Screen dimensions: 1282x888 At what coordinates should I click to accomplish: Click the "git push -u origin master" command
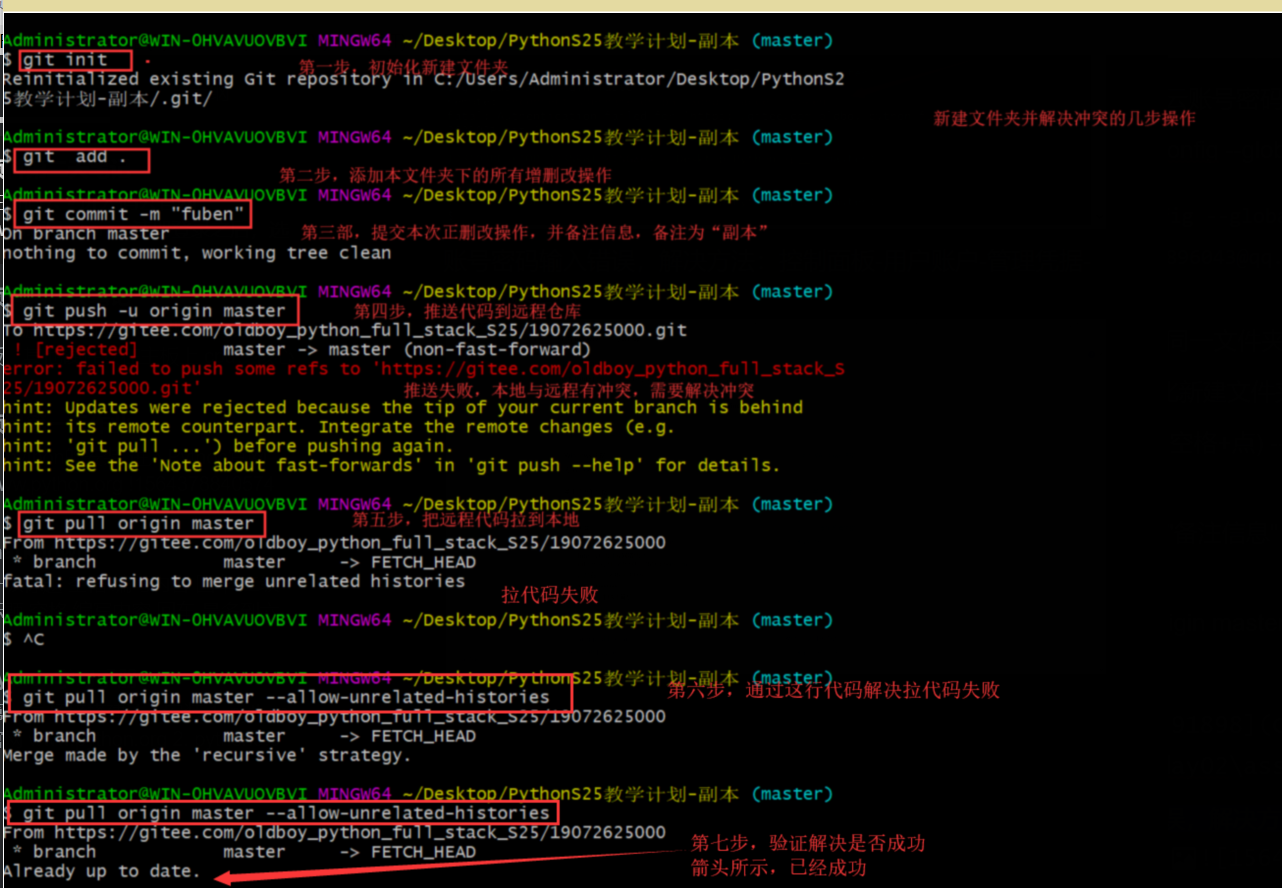coord(154,311)
